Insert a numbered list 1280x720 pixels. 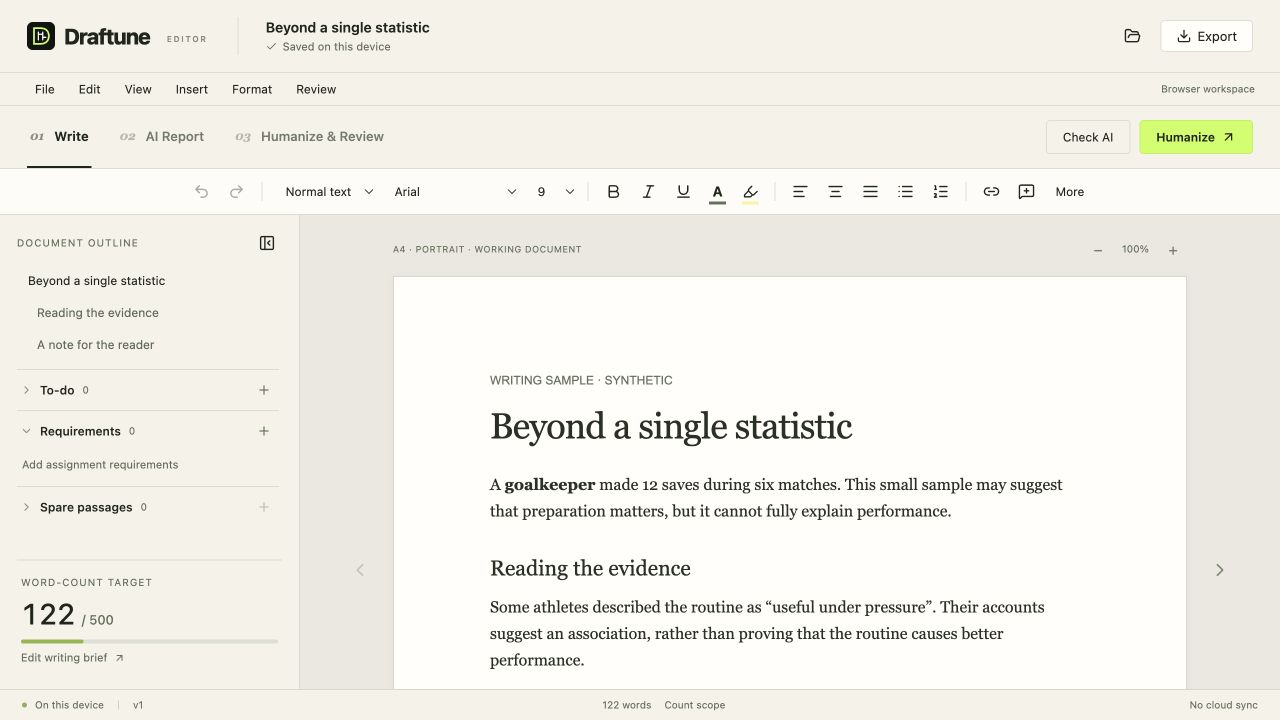pyautogui.click(x=940, y=192)
